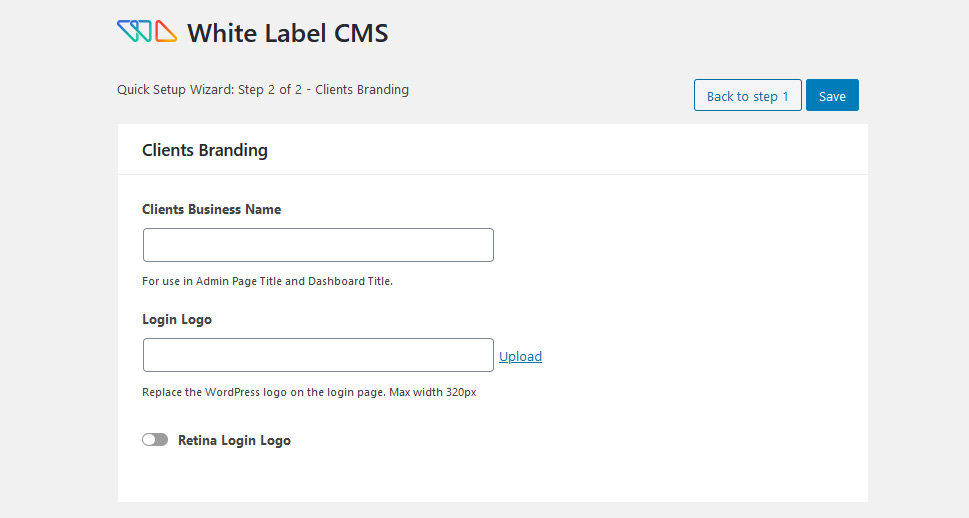This screenshot has height=518, width=969.
Task: Click the Login Logo field label
Action: 177,320
